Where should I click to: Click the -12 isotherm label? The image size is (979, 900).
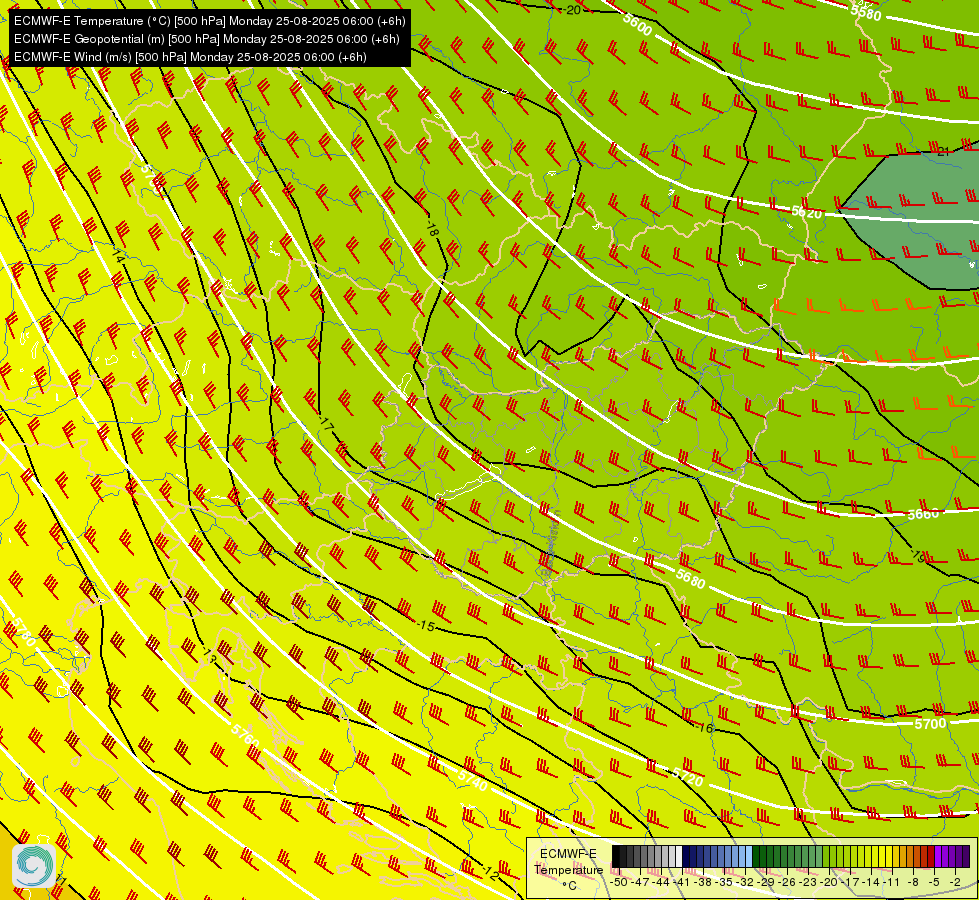click(490, 873)
